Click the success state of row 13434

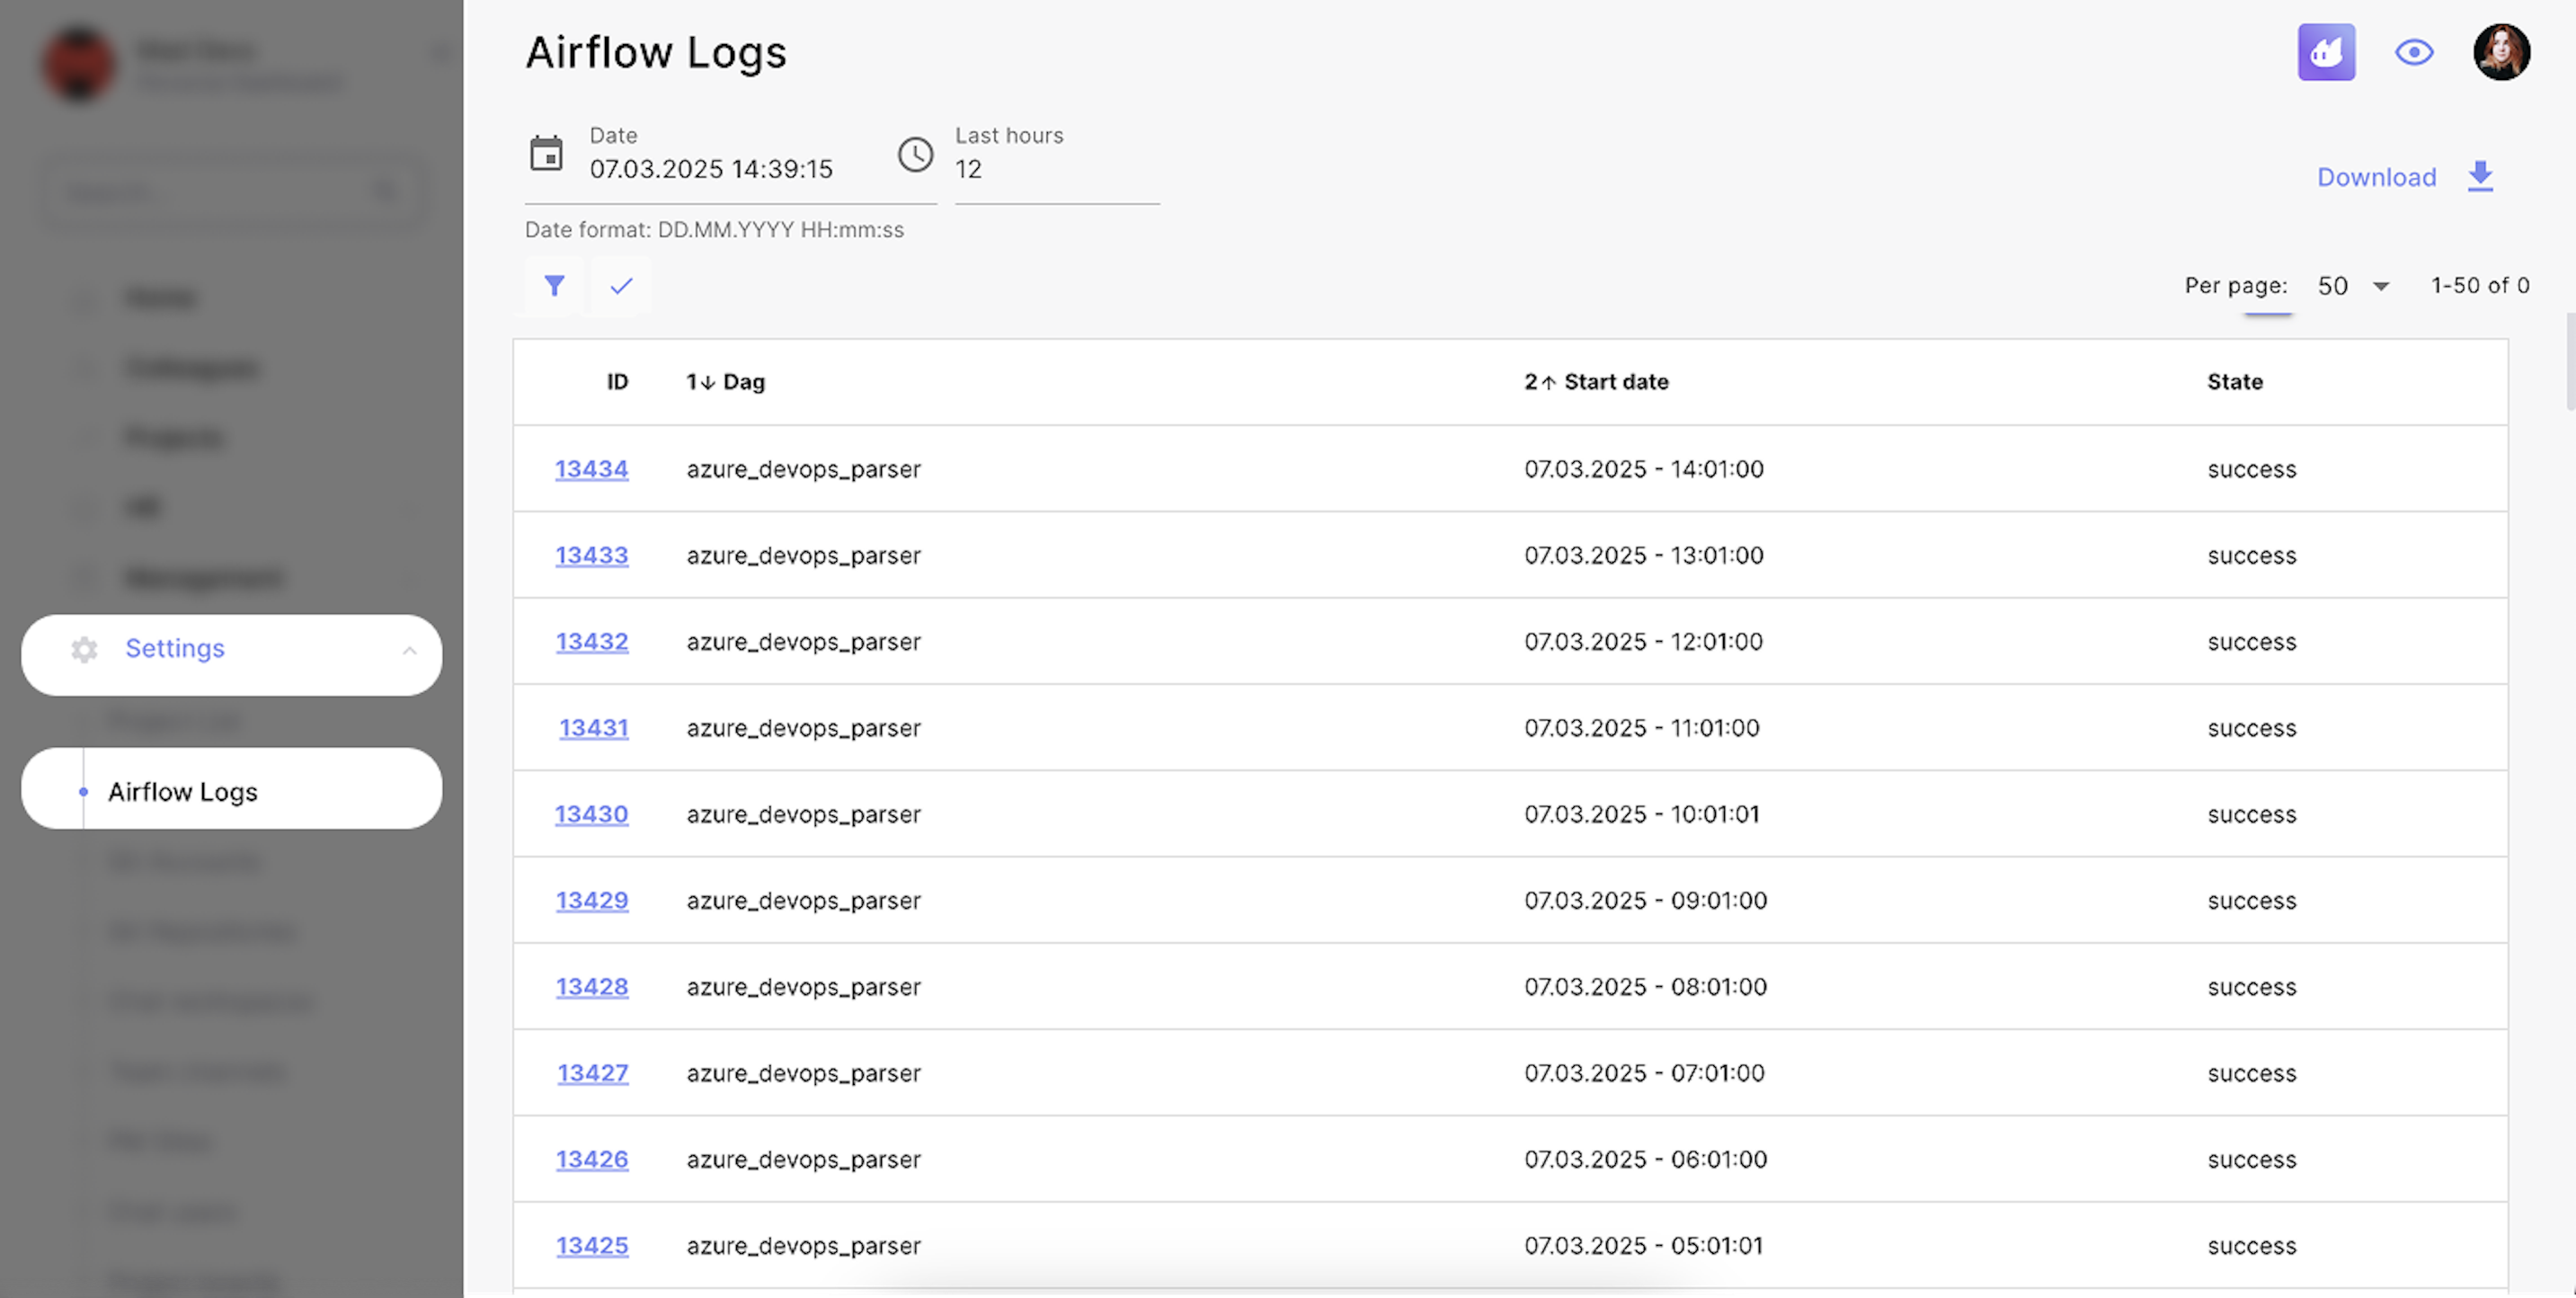coord(2252,470)
